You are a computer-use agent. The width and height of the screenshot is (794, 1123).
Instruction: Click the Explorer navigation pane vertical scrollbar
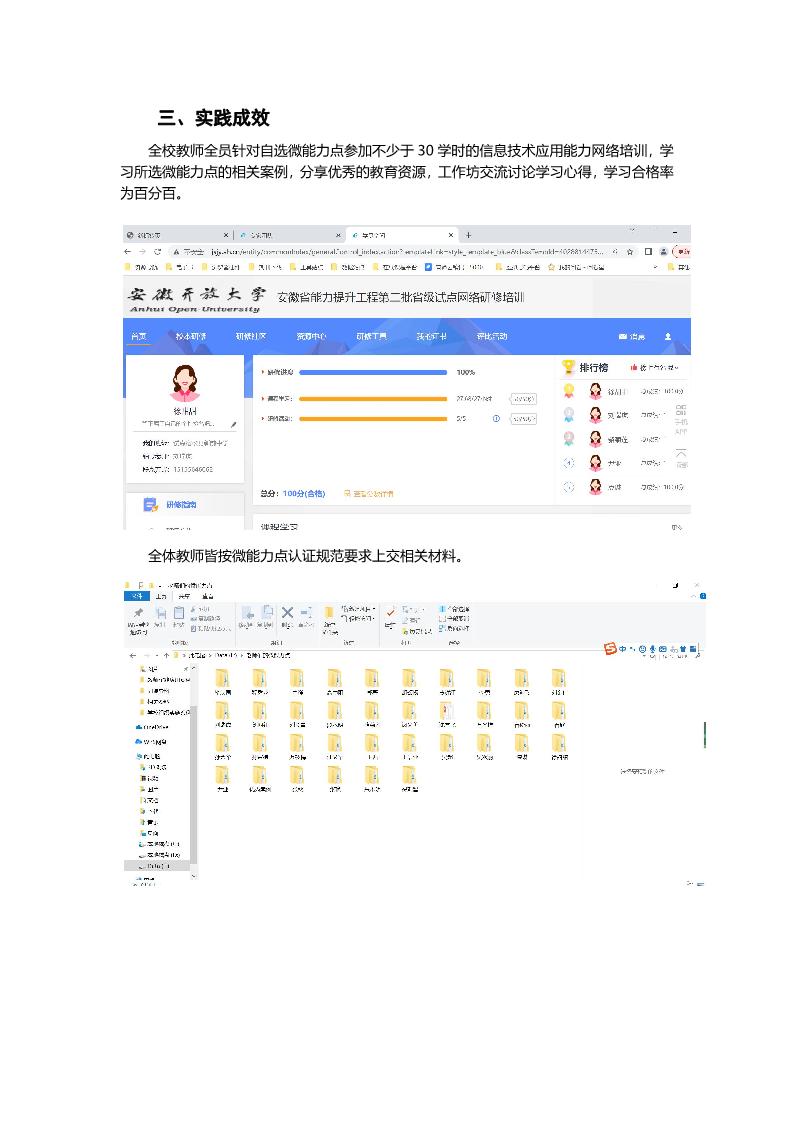point(193,783)
